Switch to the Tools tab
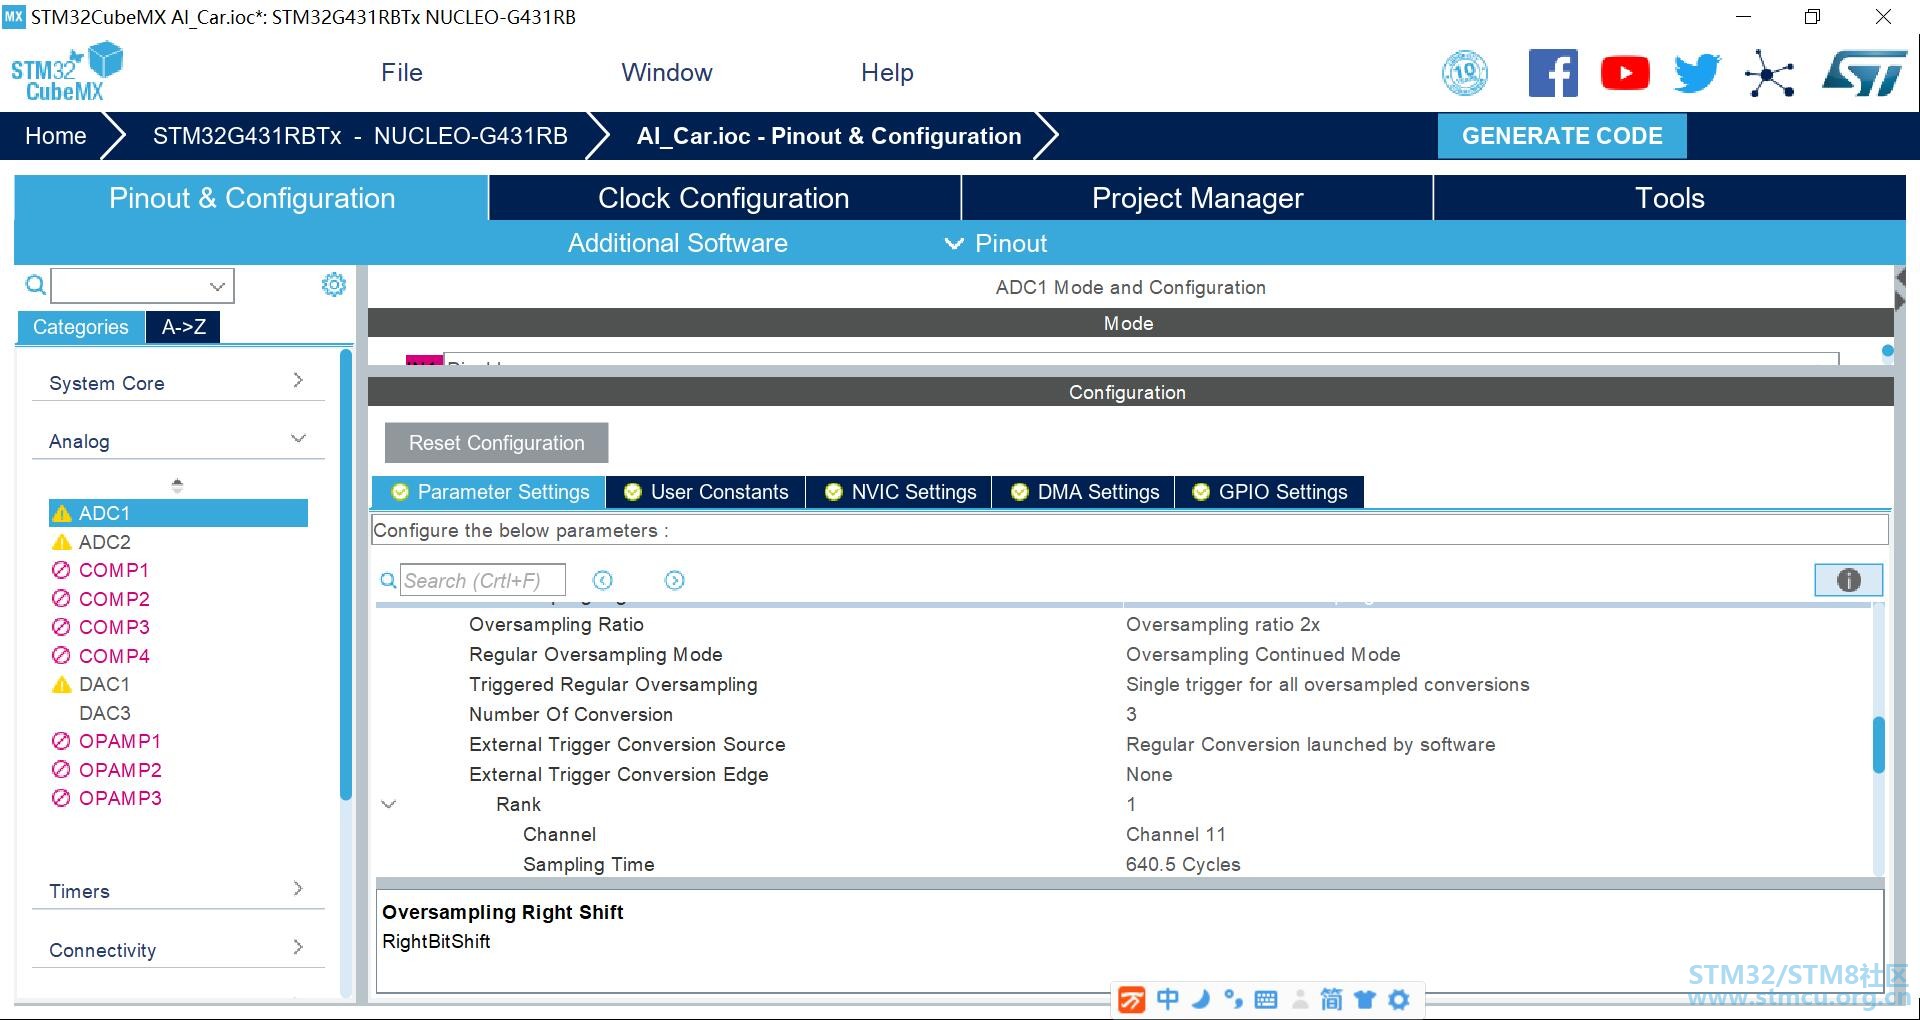The image size is (1920, 1020). click(x=1670, y=198)
